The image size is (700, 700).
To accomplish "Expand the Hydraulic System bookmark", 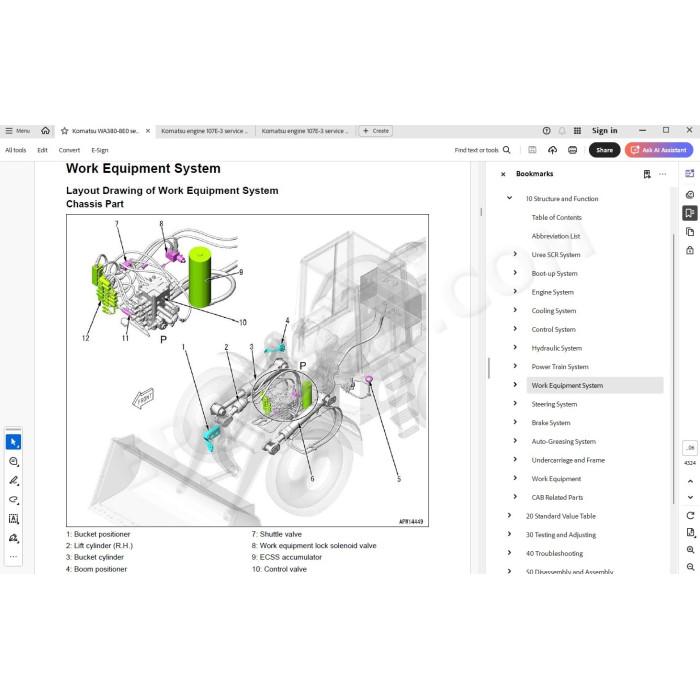I will (x=515, y=347).
